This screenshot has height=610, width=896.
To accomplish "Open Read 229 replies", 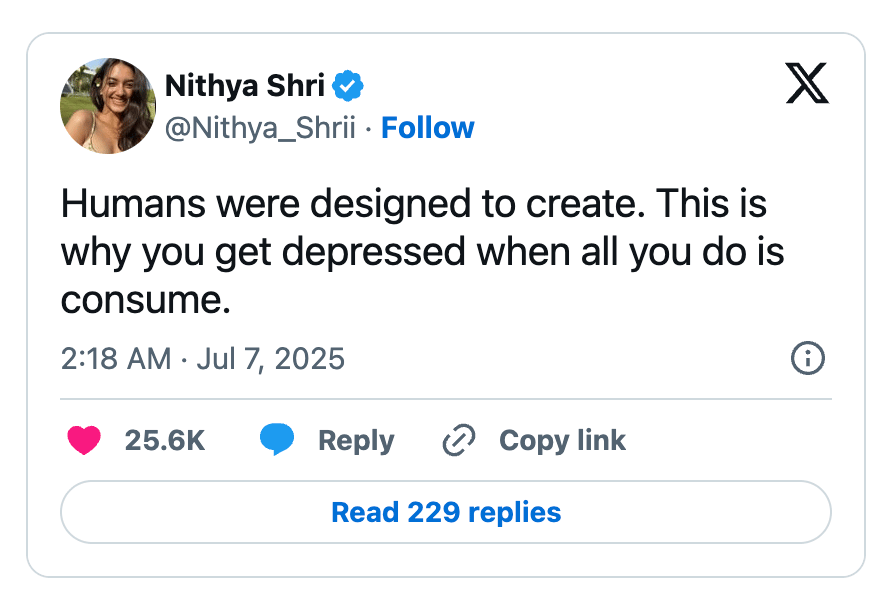I will pos(446,513).
